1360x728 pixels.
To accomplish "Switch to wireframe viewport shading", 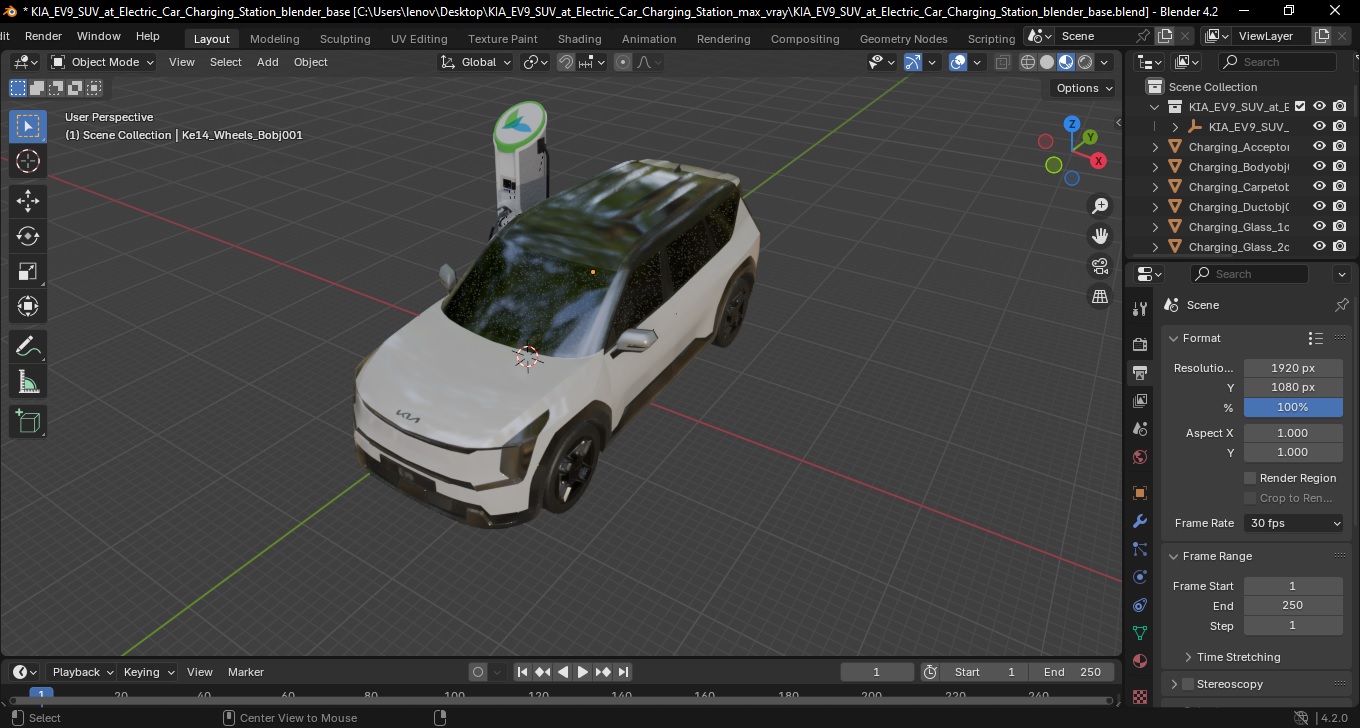I will point(1028,62).
